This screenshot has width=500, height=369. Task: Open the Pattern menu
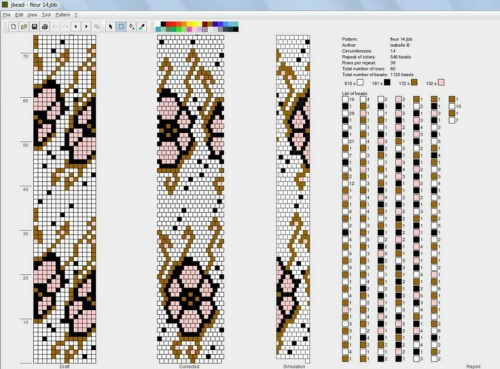coord(63,15)
